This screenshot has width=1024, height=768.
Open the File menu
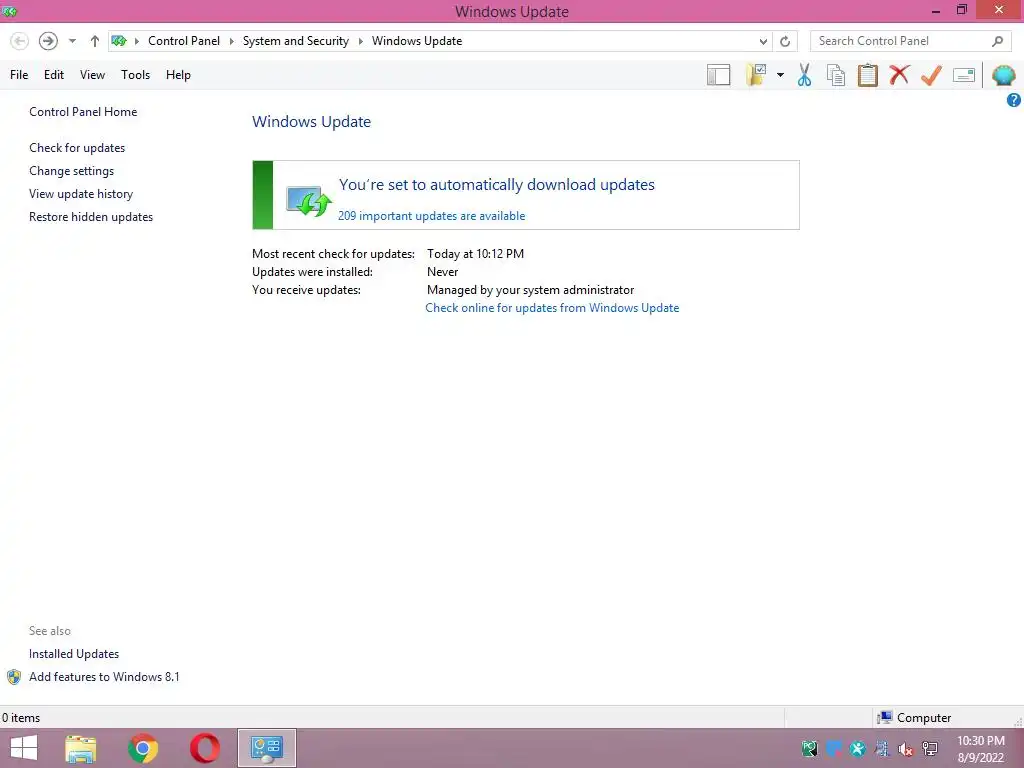click(19, 74)
